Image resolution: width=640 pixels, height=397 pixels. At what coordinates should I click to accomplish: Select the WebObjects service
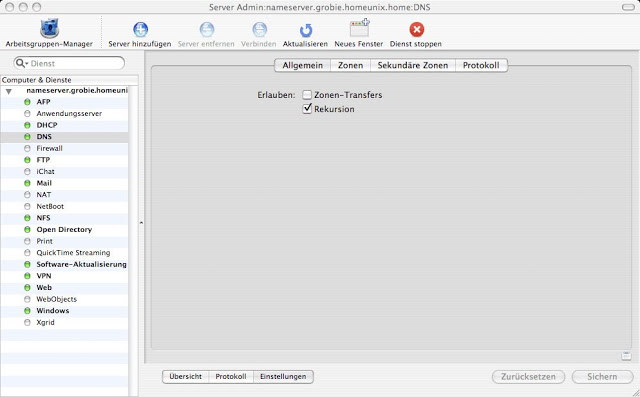coord(64,299)
